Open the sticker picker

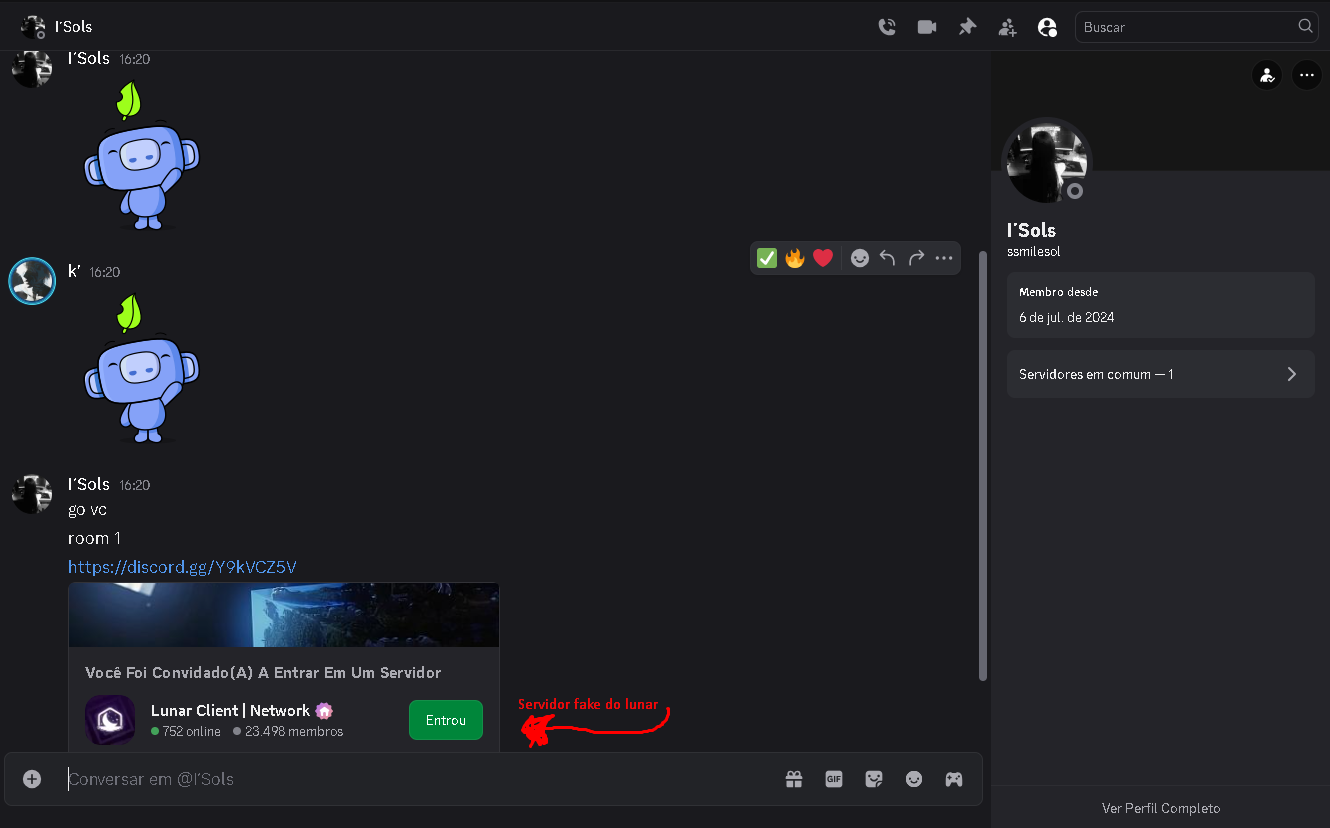coord(874,779)
